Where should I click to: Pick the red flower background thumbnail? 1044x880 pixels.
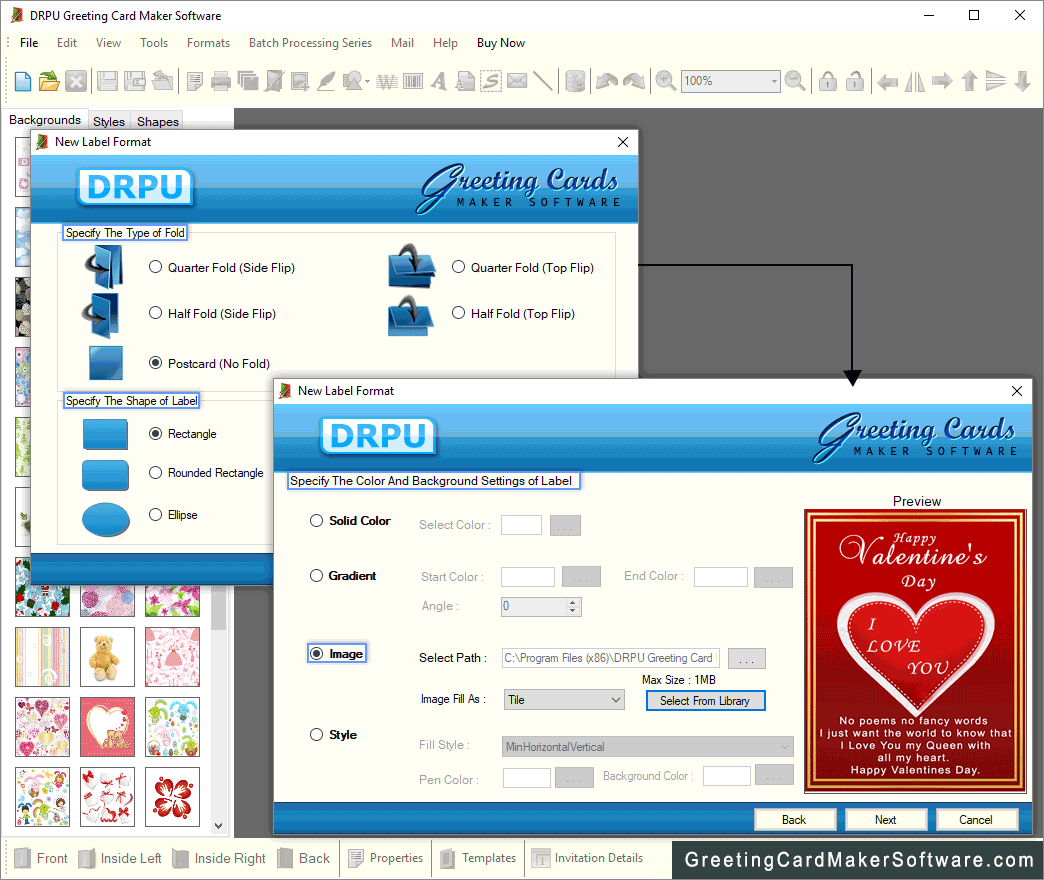coord(172,797)
